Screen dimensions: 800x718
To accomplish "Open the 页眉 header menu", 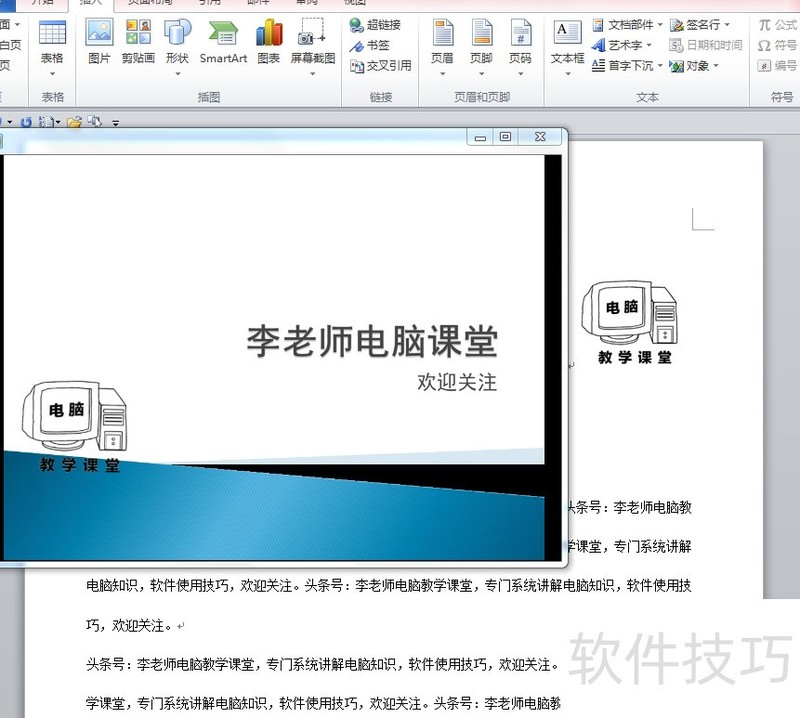I will tap(442, 47).
